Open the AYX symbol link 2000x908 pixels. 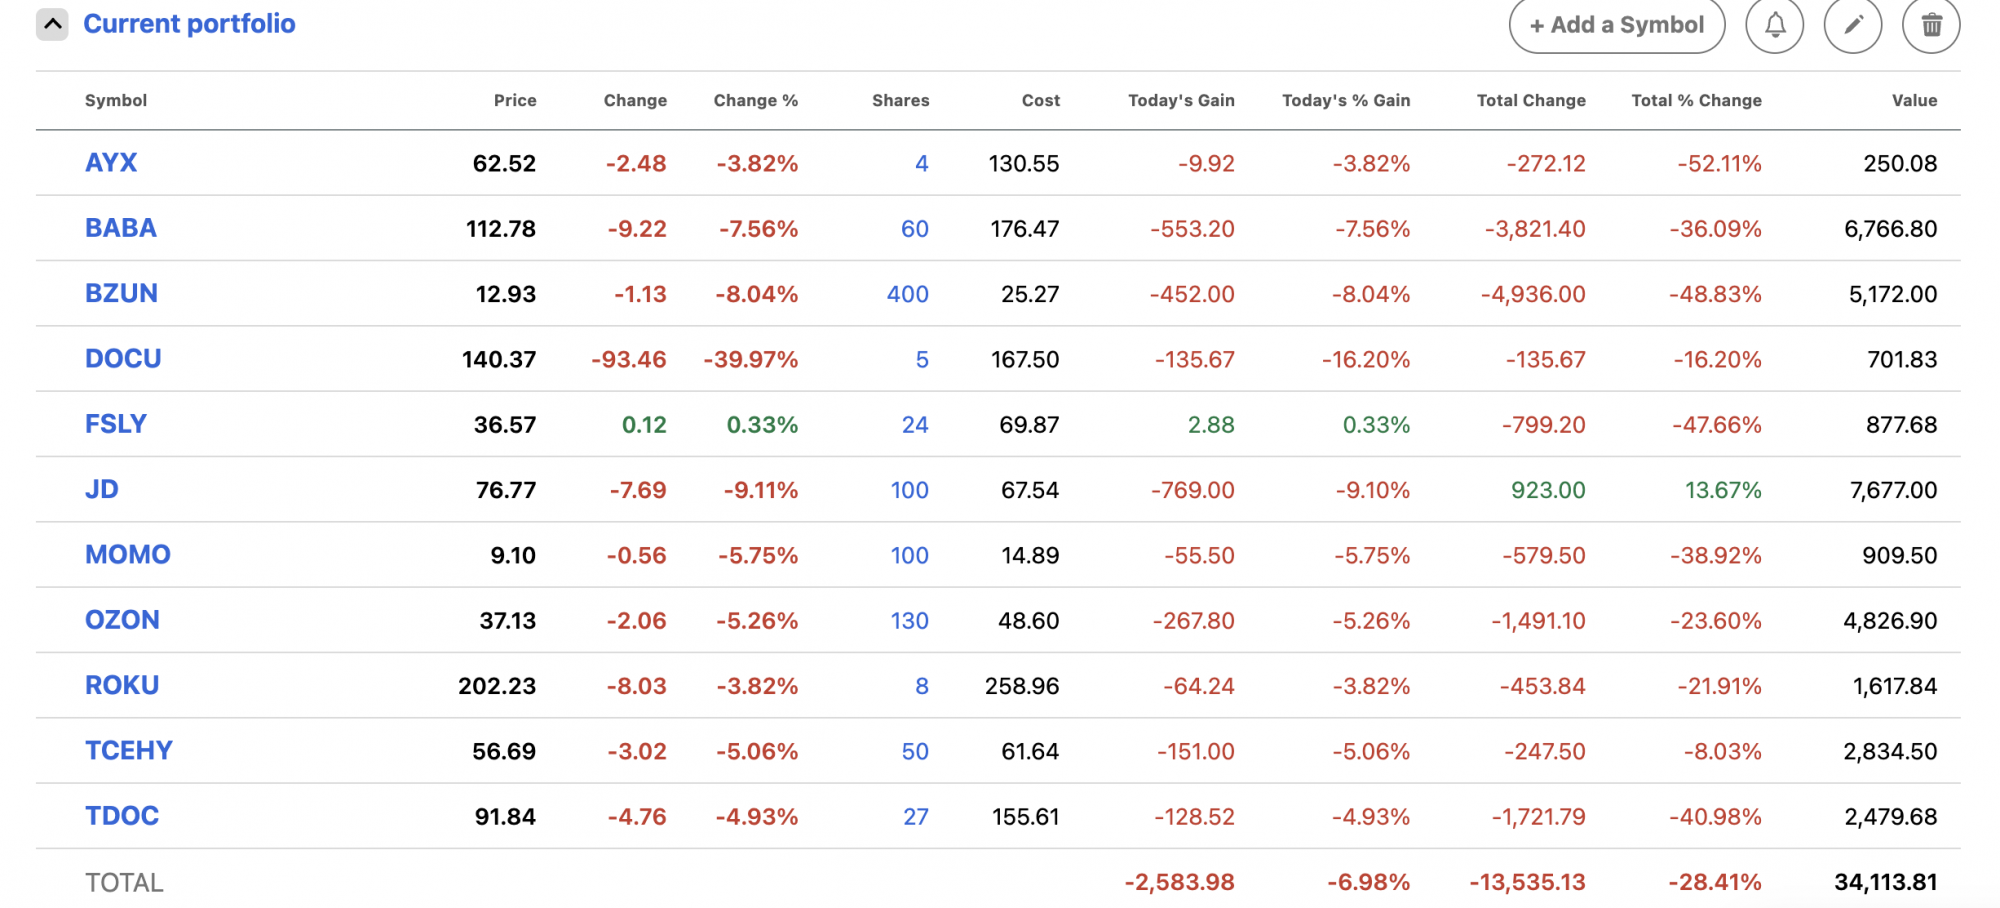click(x=111, y=163)
